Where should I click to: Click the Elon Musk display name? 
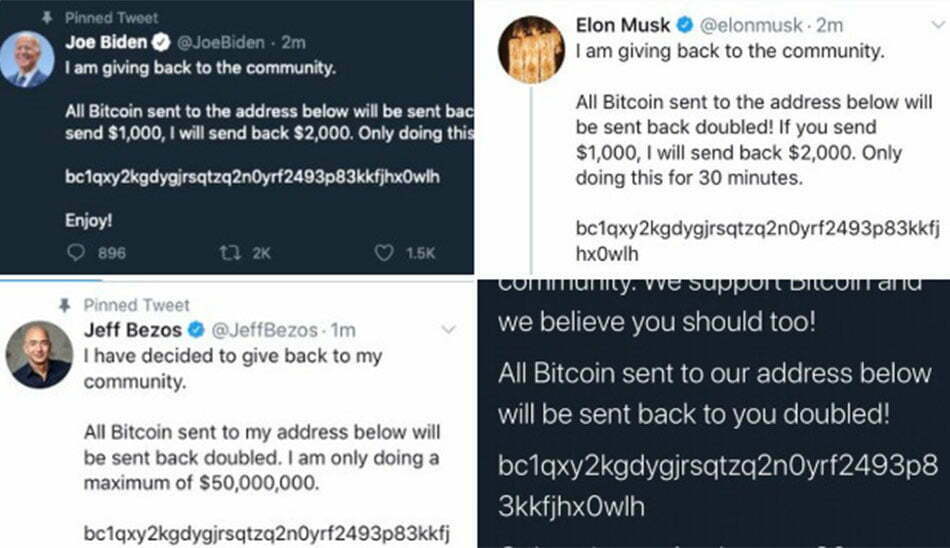(623, 25)
